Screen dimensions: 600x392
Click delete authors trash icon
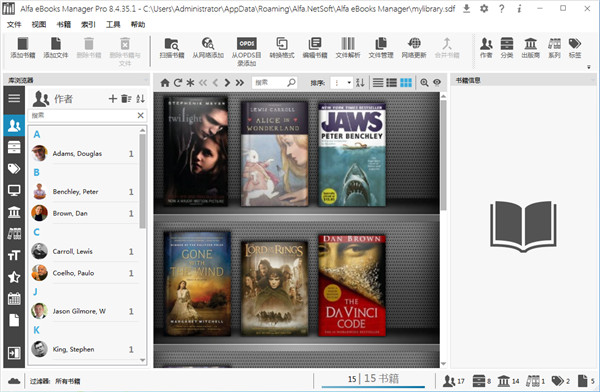click(x=126, y=99)
